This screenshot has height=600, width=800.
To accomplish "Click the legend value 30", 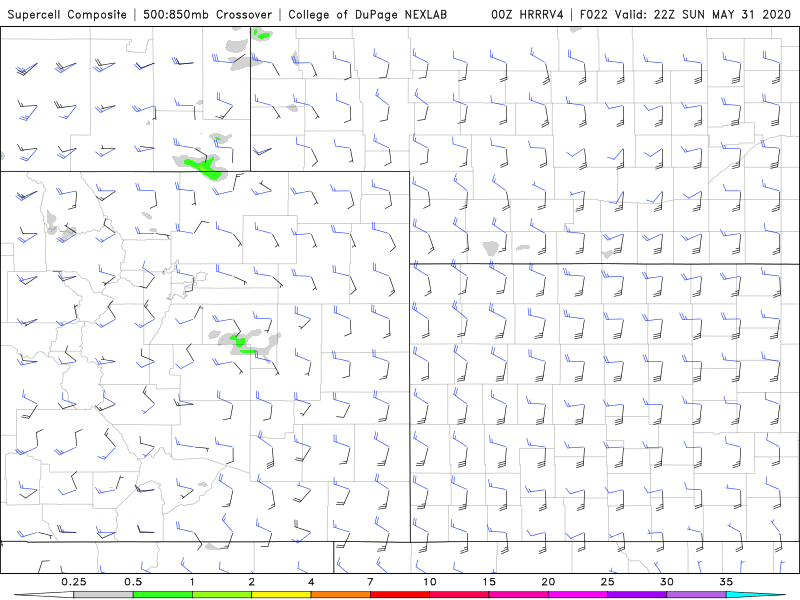I will 667,582.
